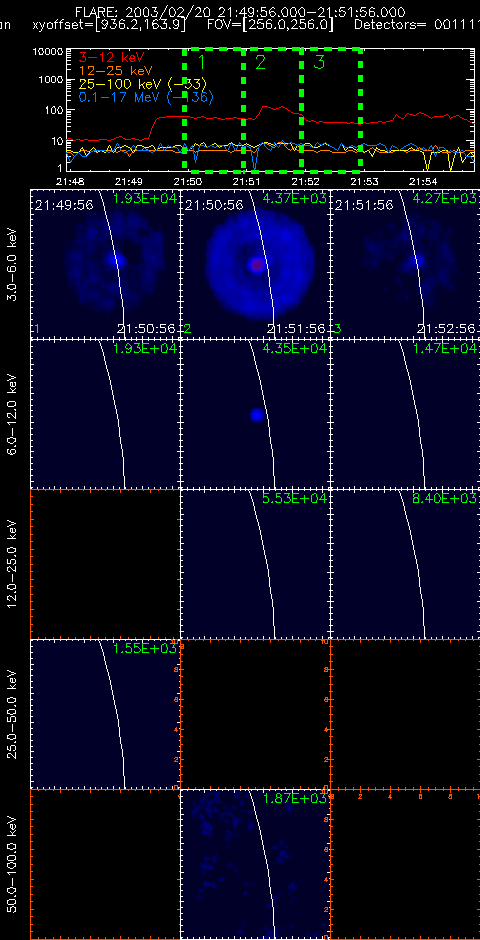480x940 pixels.
Task: Click interval 2 label in lightcurve plot
Action: pos(260,62)
